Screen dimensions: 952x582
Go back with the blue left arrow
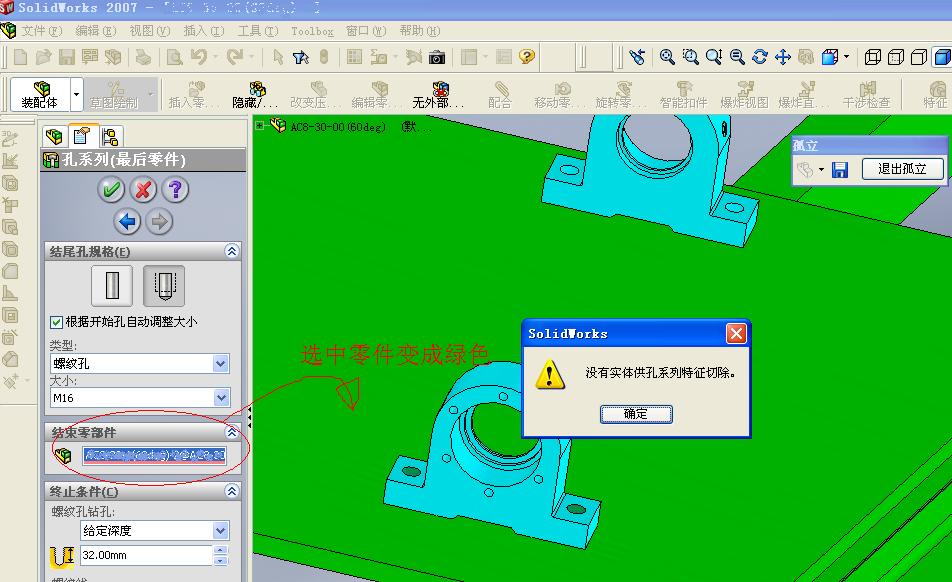pyautogui.click(x=127, y=222)
